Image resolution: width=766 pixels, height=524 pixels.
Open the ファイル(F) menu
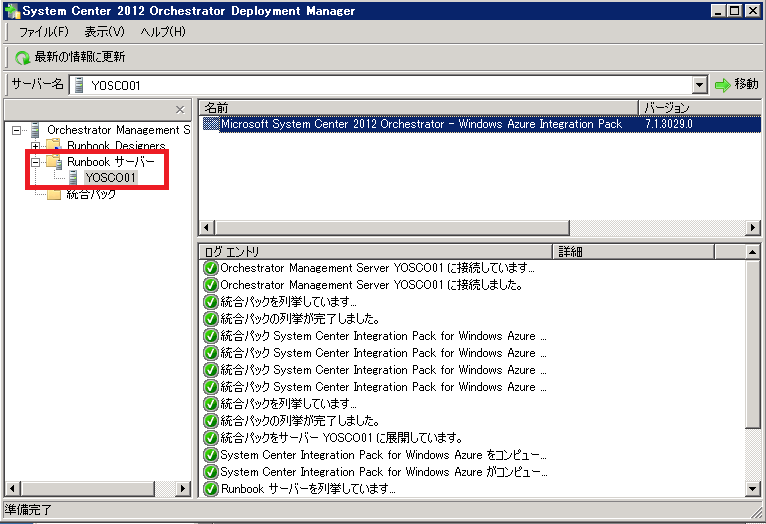pyautogui.click(x=43, y=32)
